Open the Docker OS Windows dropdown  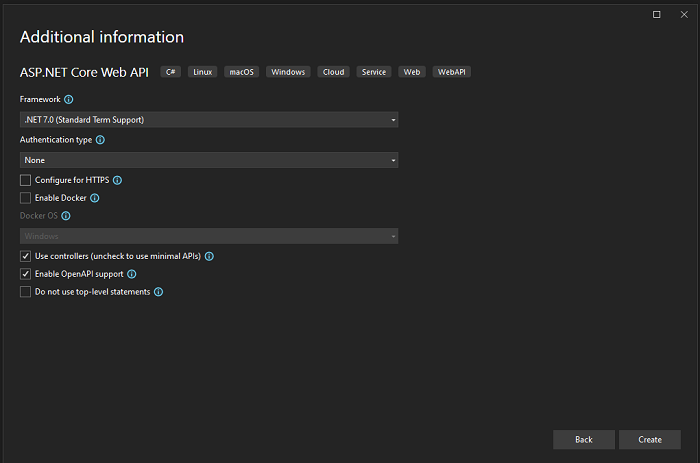coord(209,236)
